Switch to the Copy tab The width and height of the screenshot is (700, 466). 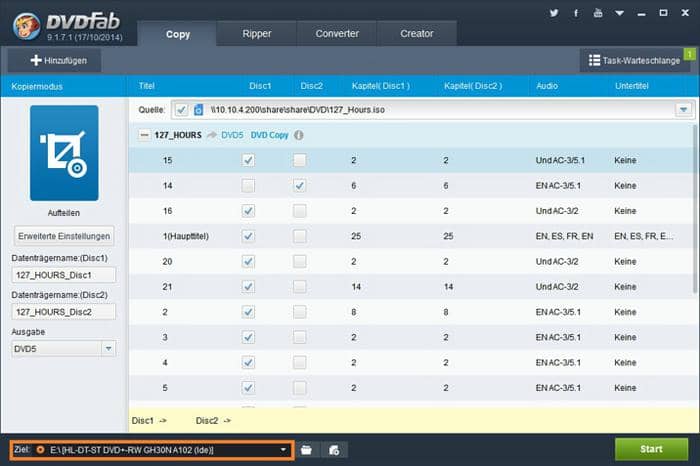click(x=178, y=33)
